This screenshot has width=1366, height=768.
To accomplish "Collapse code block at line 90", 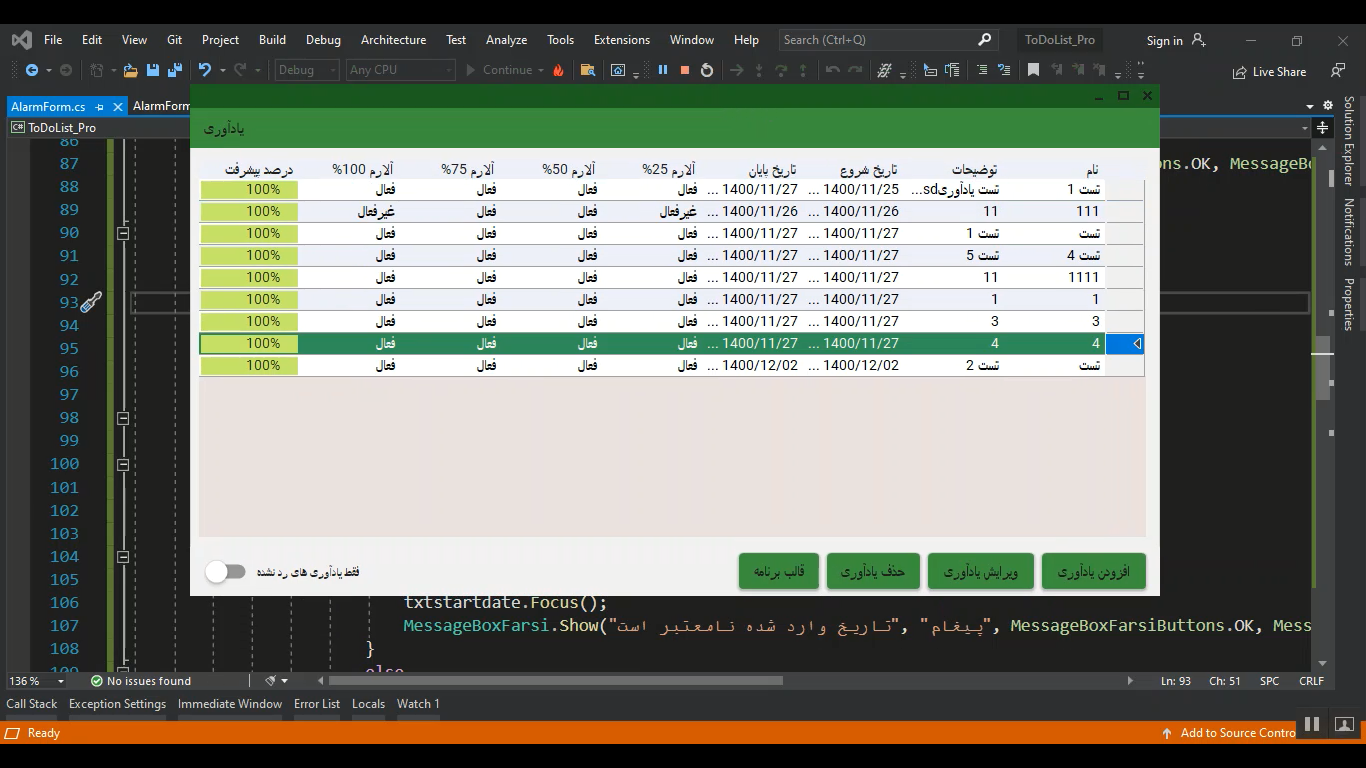I will pyautogui.click(x=123, y=233).
